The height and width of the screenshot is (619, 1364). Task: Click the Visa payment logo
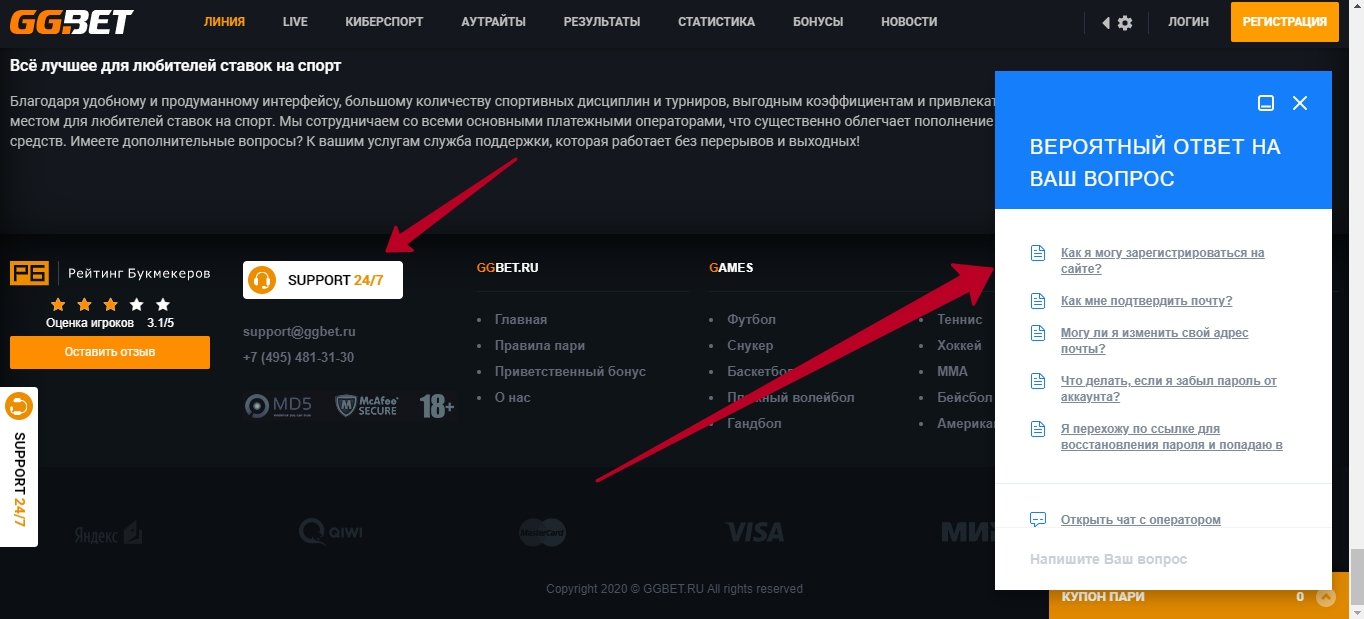(754, 532)
